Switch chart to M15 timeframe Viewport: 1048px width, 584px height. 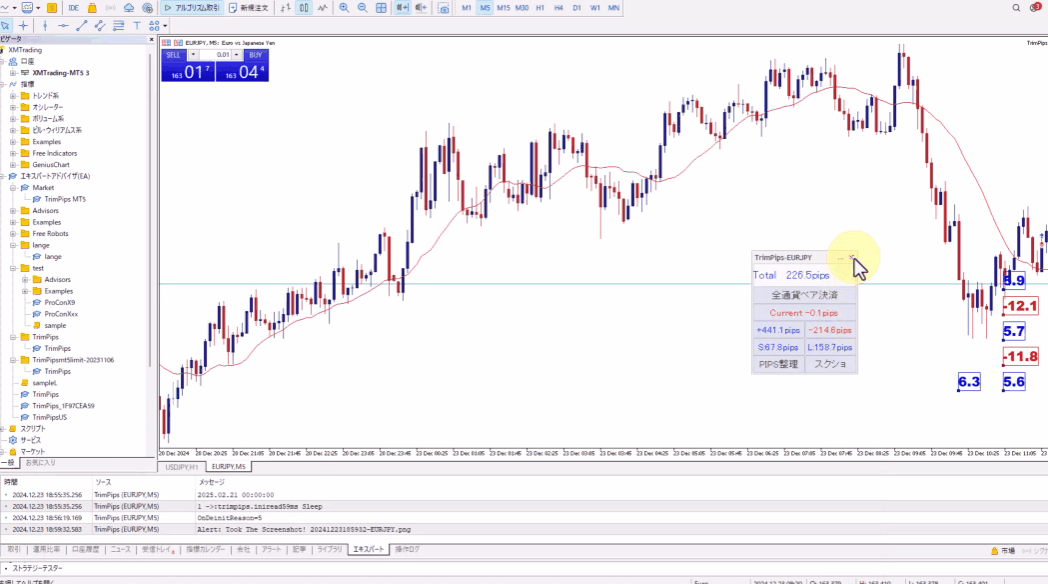click(503, 7)
